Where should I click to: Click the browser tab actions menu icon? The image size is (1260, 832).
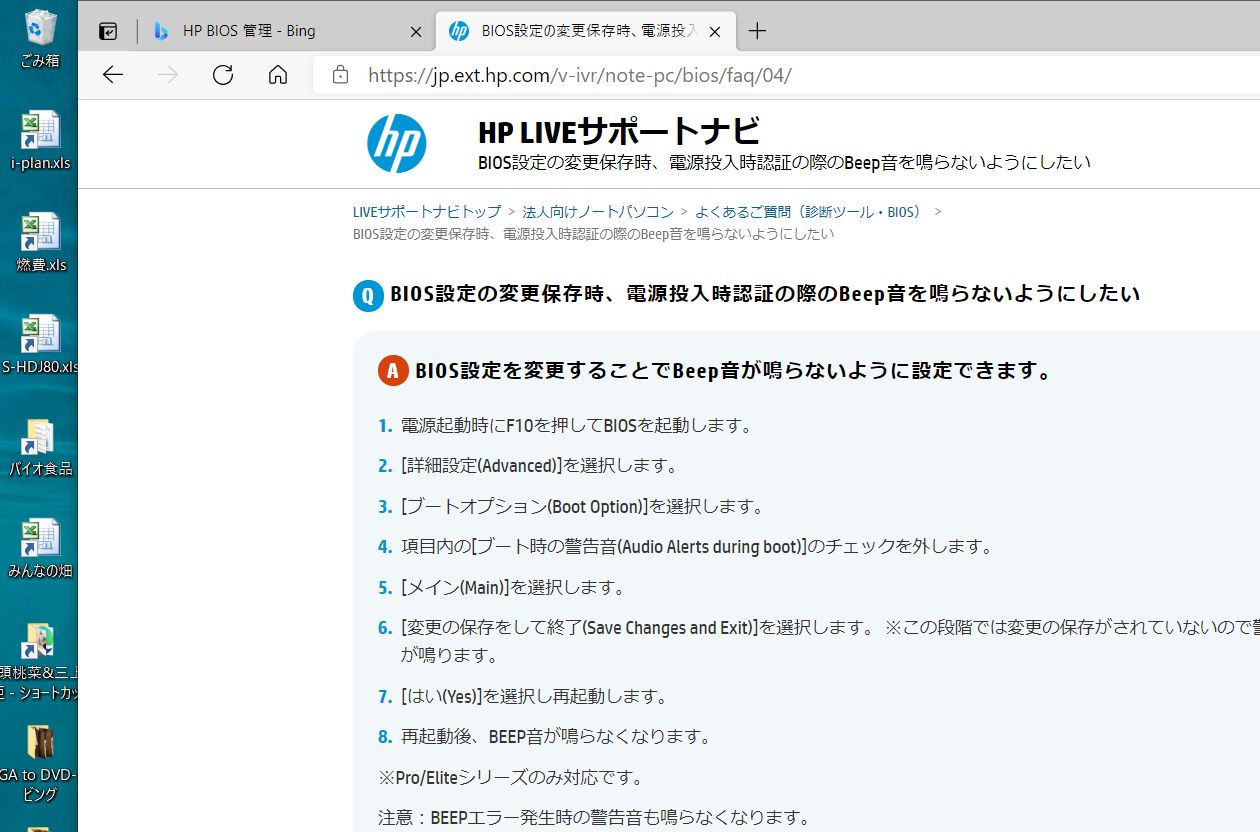pyautogui.click(x=108, y=31)
